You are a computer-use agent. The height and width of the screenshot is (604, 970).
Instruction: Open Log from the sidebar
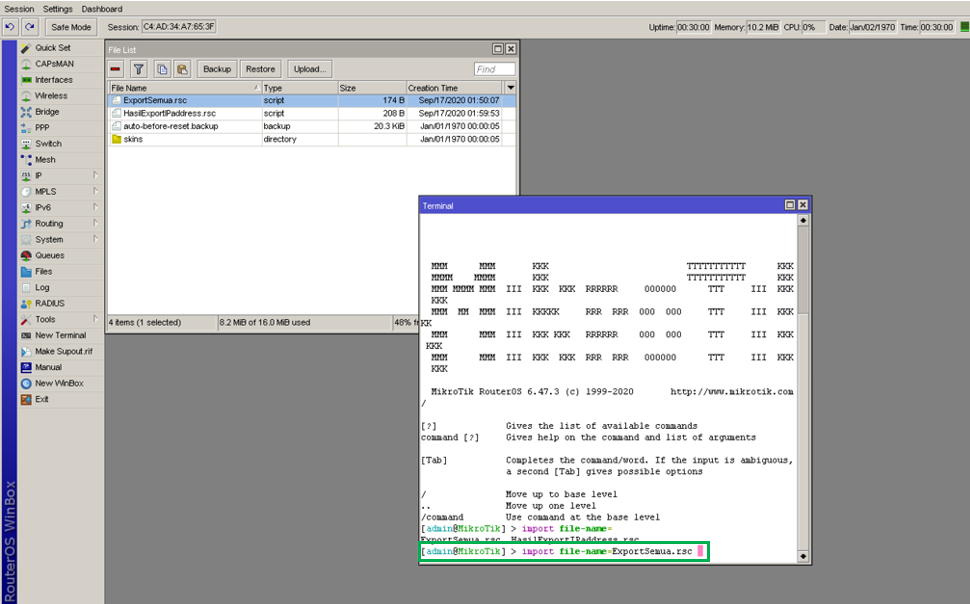pos(61,288)
